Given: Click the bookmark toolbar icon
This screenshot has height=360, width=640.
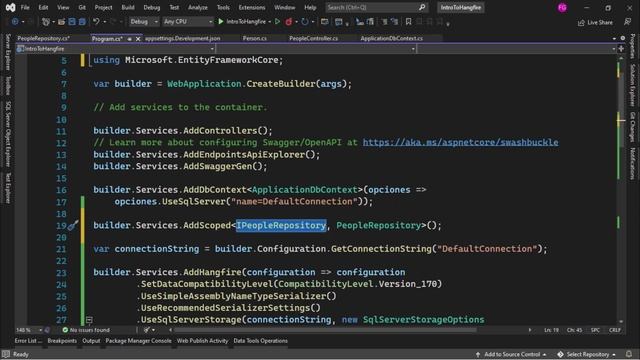Looking at the screenshot, I should [408, 22].
